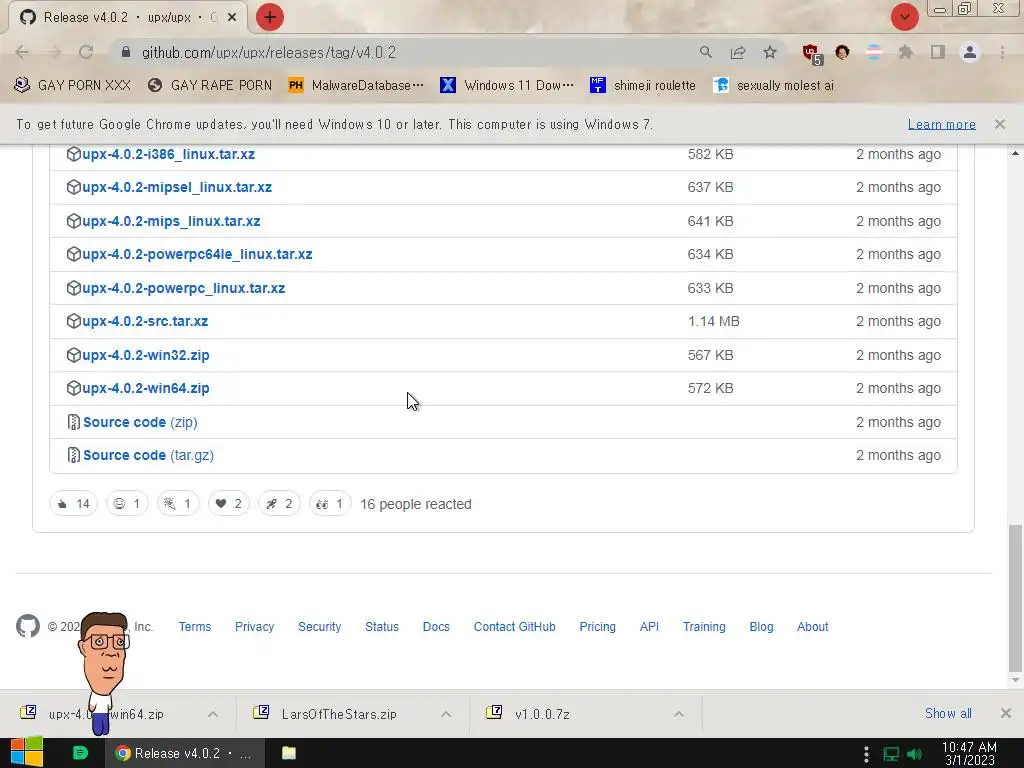Click the red dropdown circle in title bar
The width and height of the screenshot is (1024, 768).
click(904, 17)
